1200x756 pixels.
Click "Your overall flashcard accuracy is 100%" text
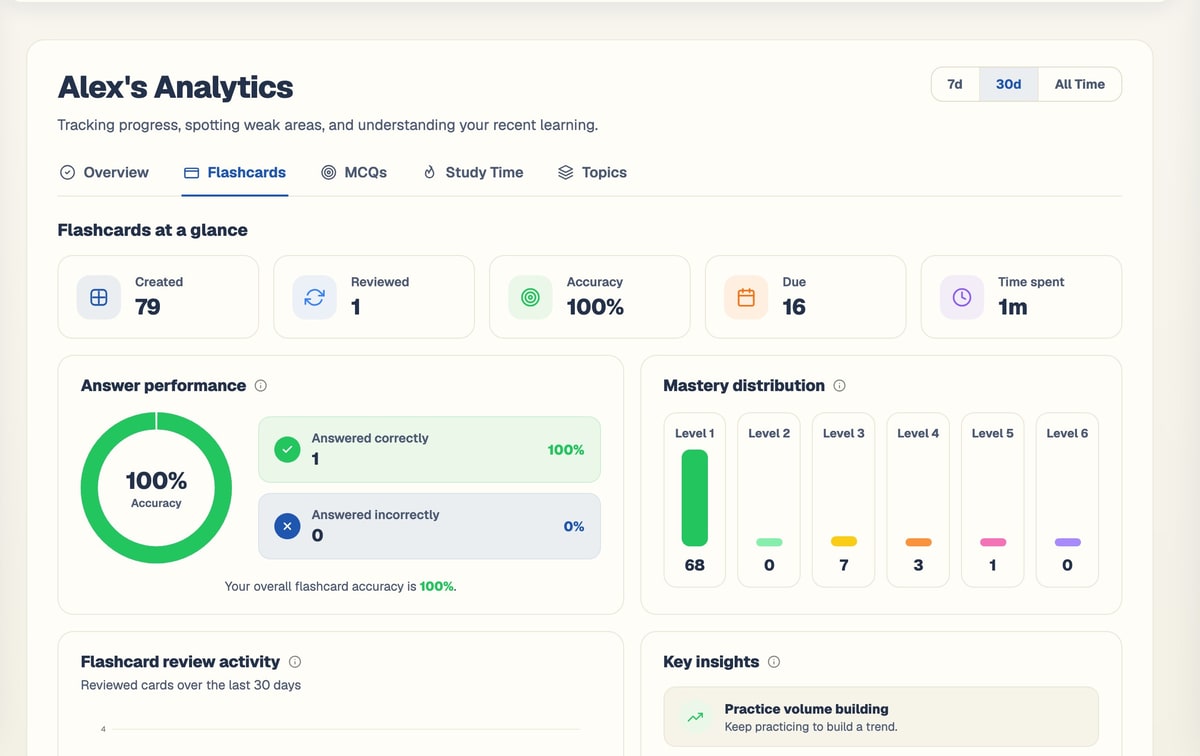click(x=341, y=587)
